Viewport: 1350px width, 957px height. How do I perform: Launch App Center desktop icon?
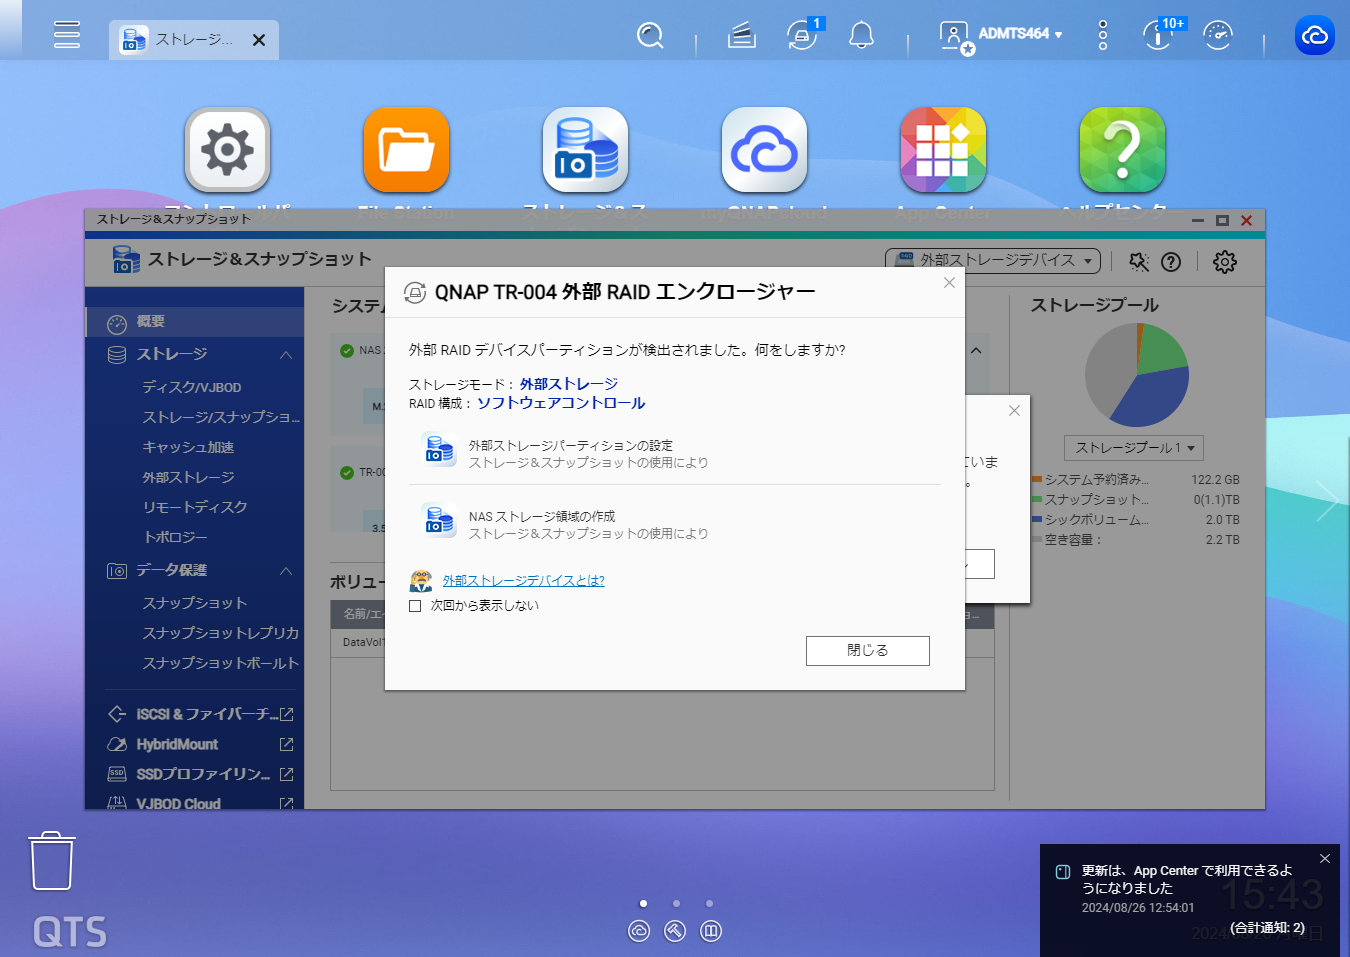[943, 150]
